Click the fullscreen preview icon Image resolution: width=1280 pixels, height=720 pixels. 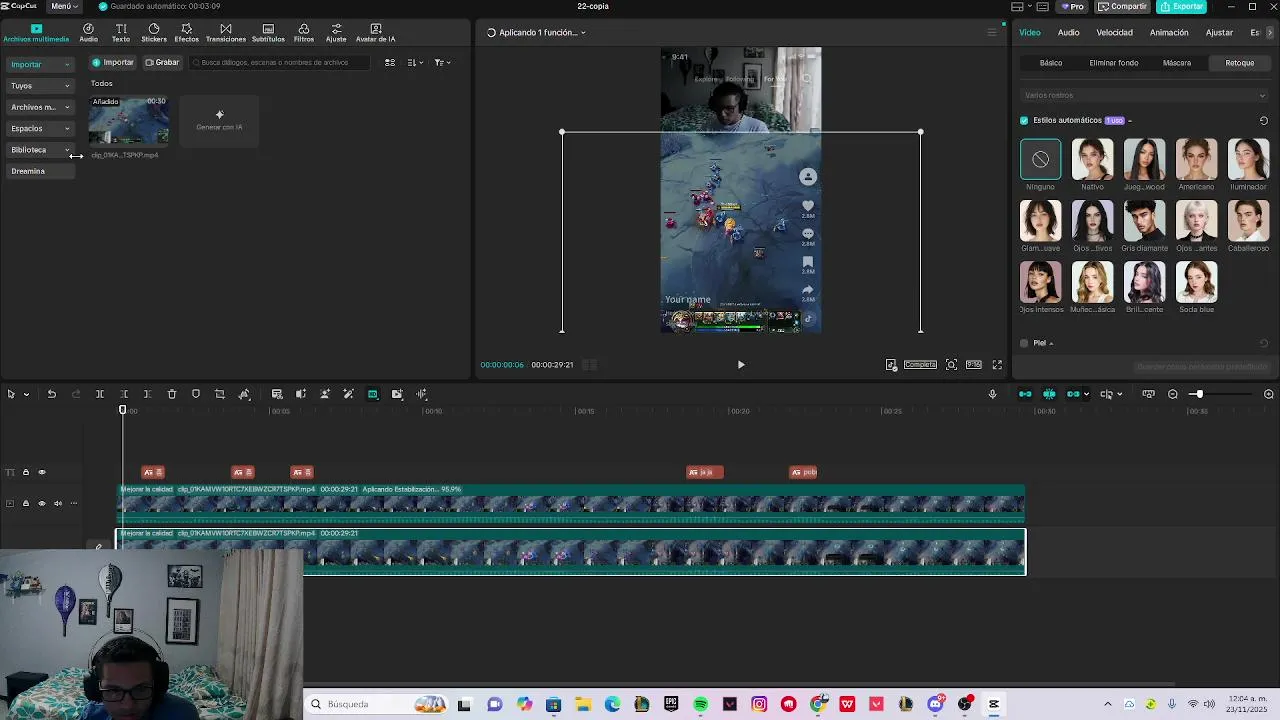click(x=997, y=365)
